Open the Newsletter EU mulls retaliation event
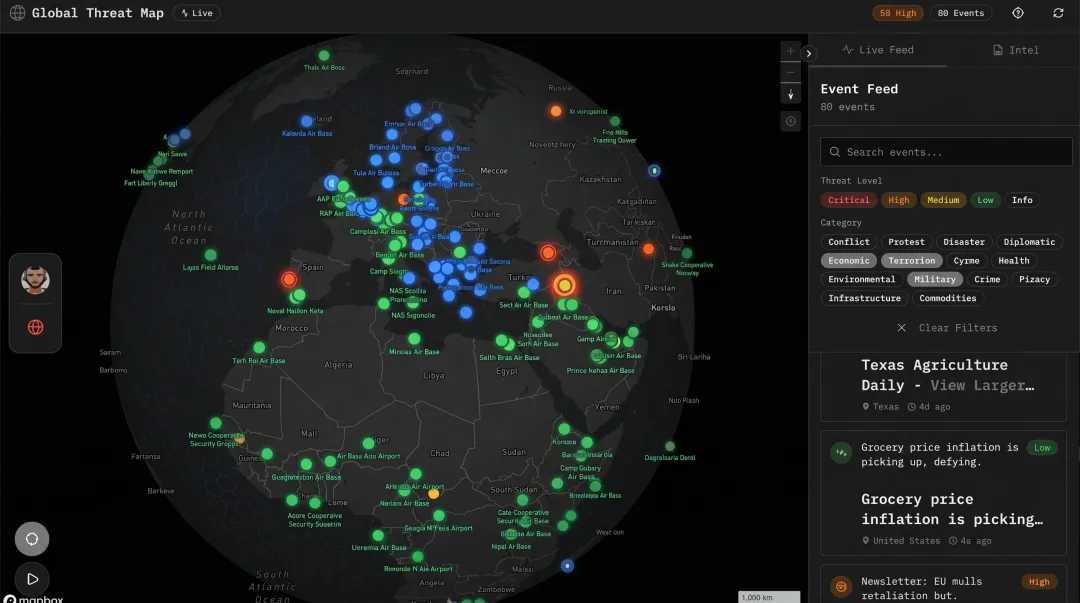The width and height of the screenshot is (1080, 603). (944, 584)
